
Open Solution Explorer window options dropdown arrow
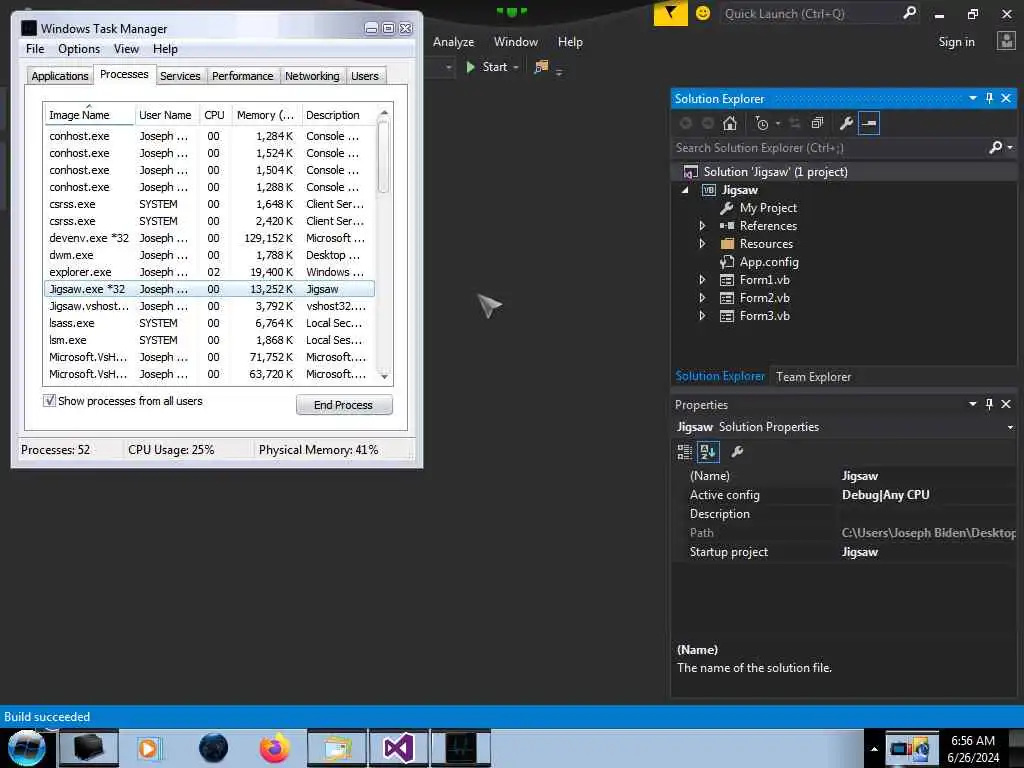[x=972, y=98]
